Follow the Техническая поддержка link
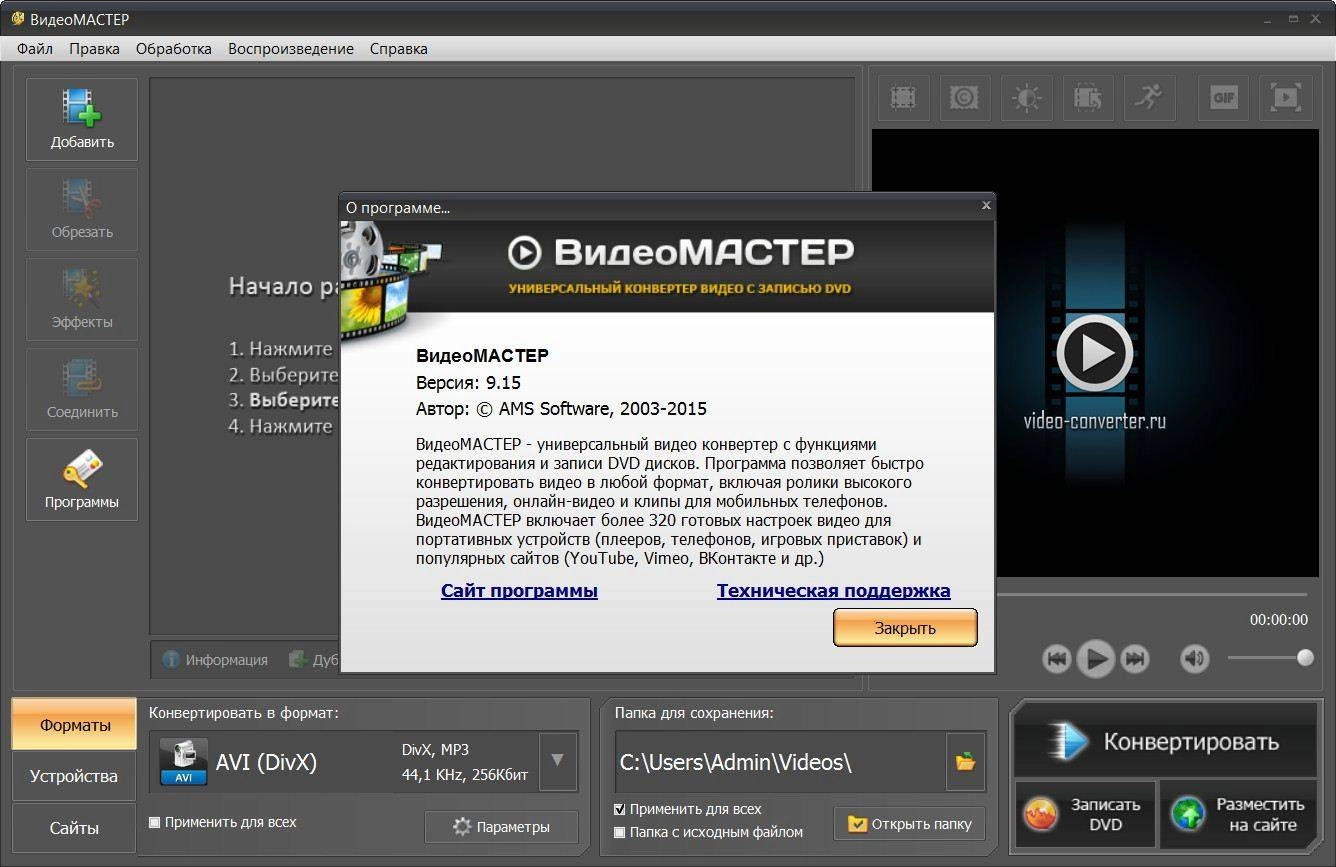Image resolution: width=1336 pixels, height=867 pixels. pyautogui.click(x=833, y=591)
